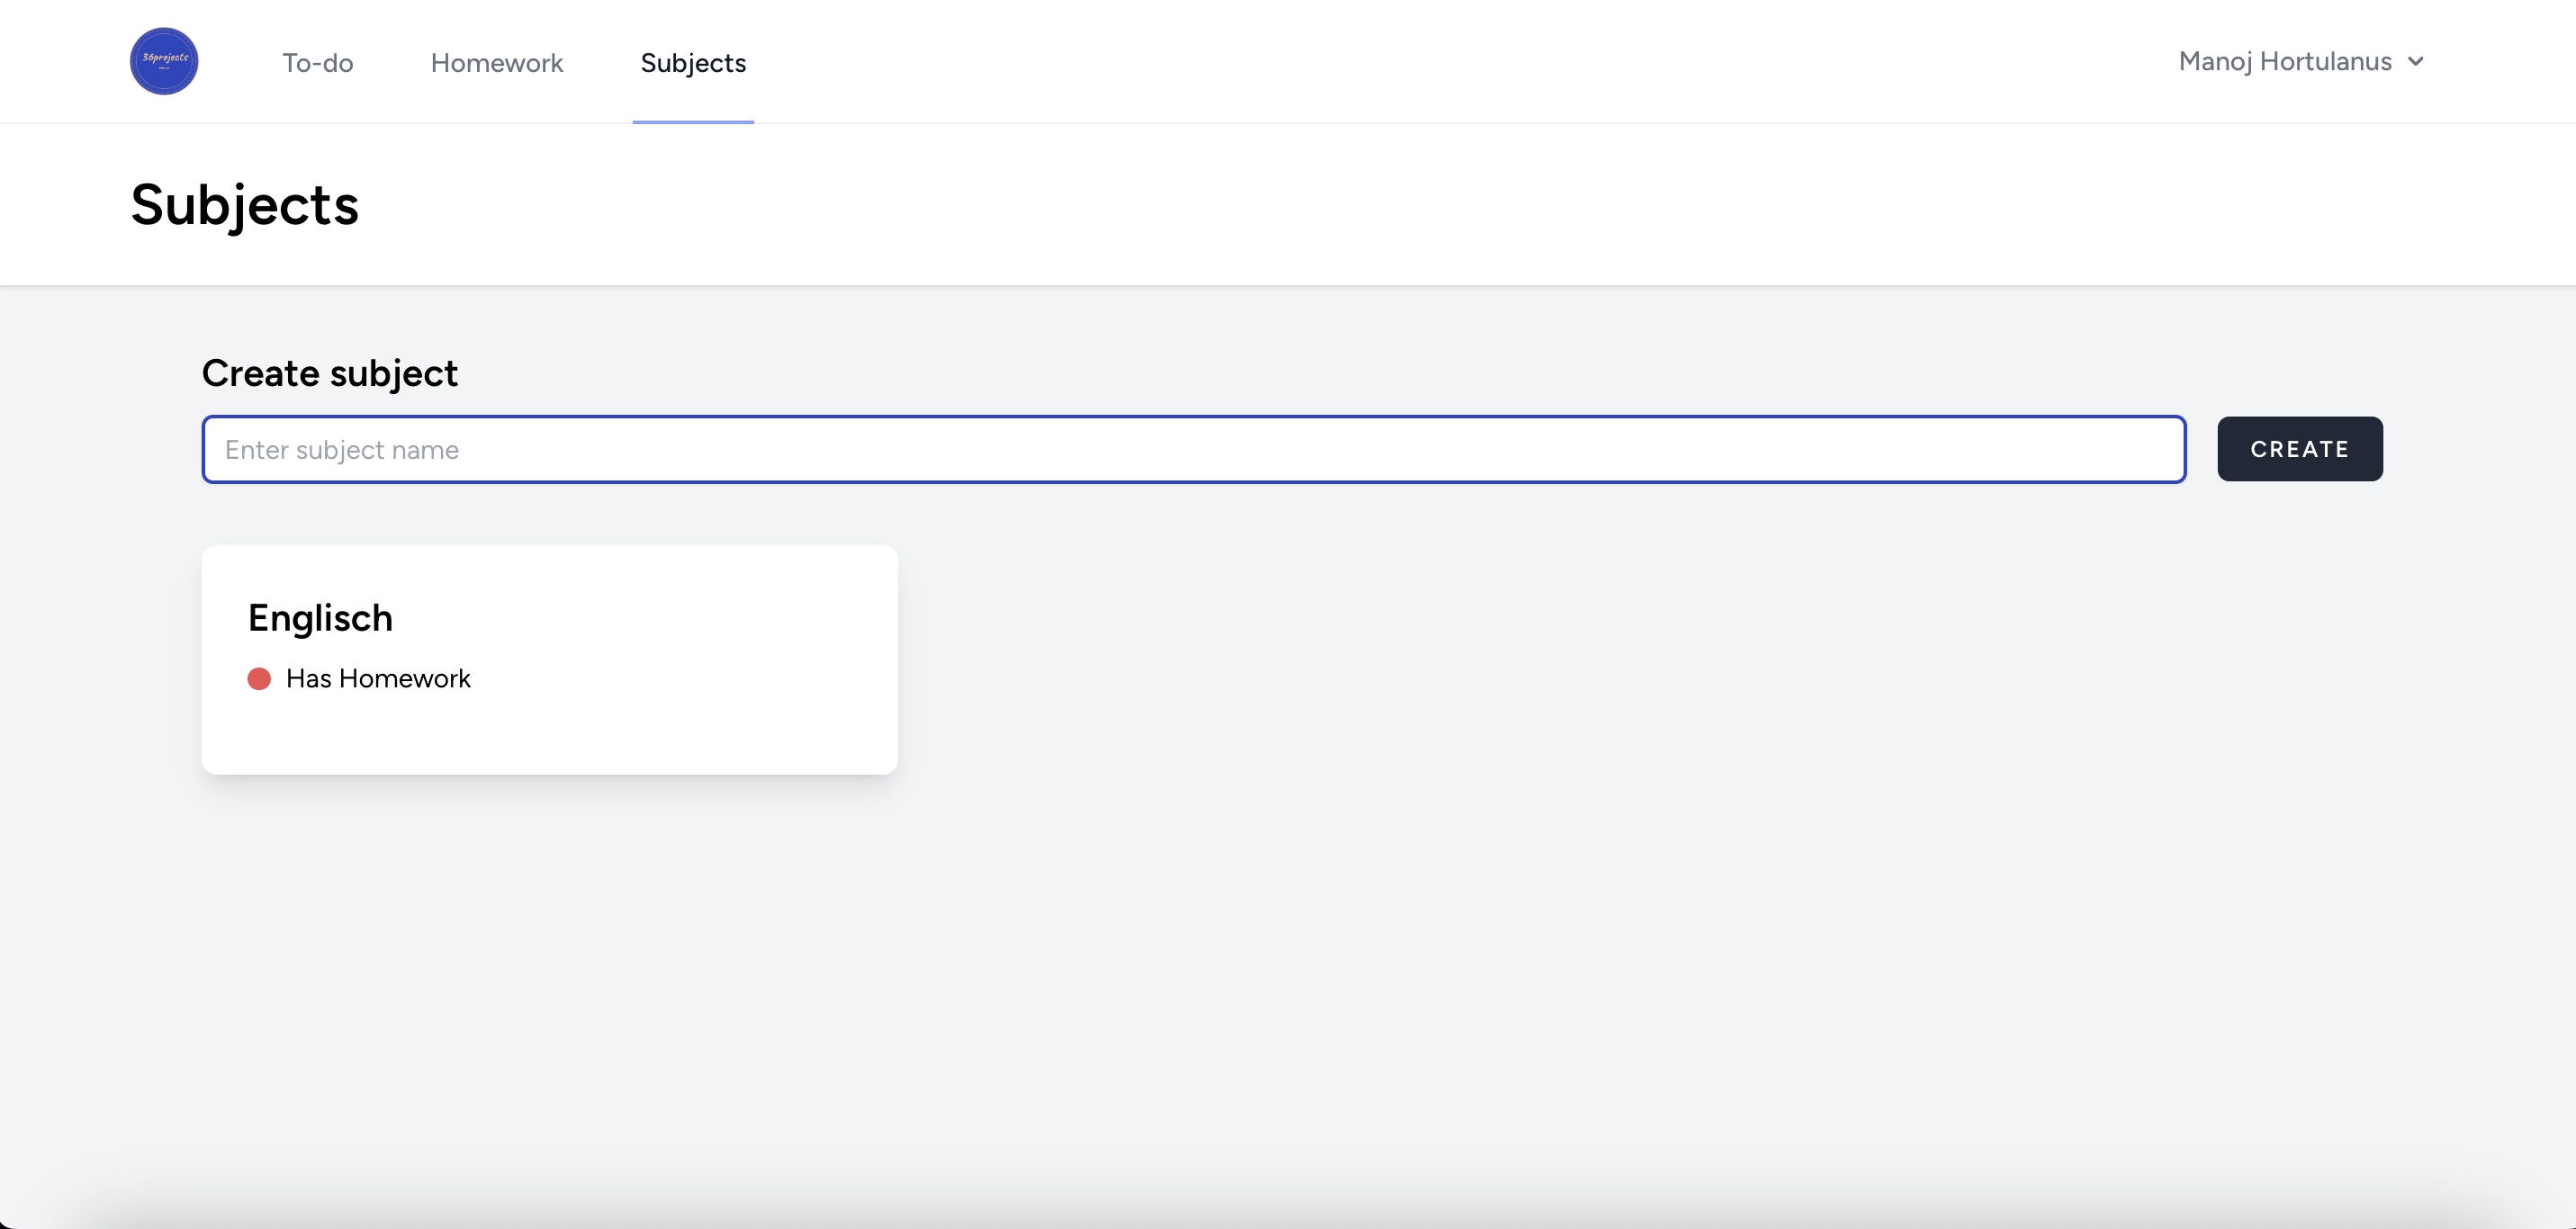Click the Has Homework label
The image size is (2576, 1229).
(x=378, y=679)
